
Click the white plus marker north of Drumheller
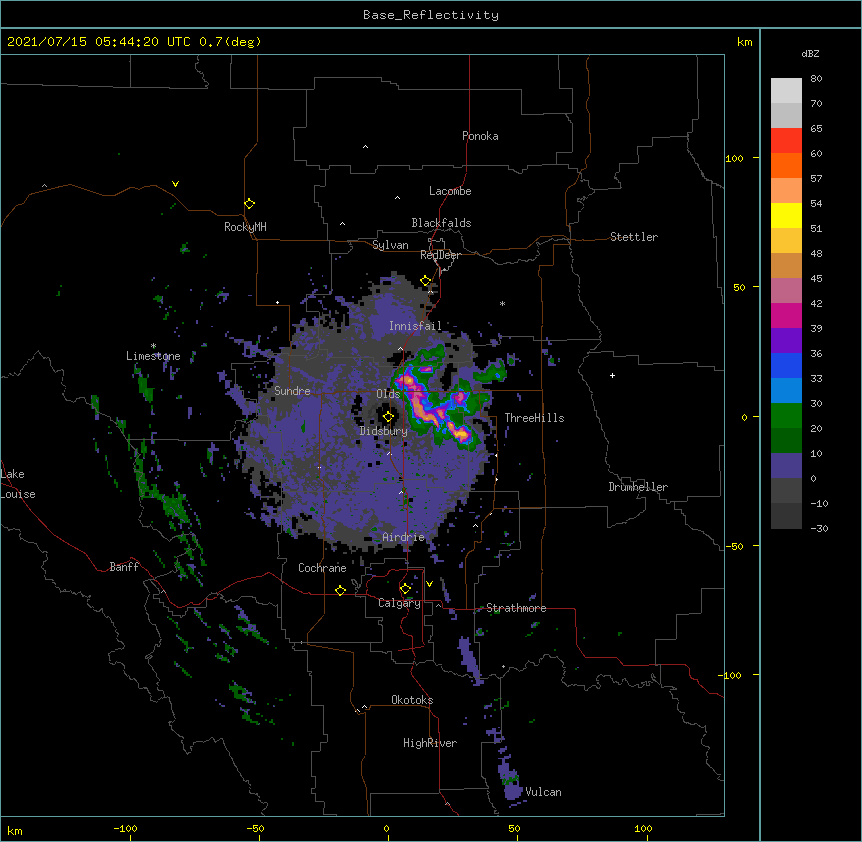pyautogui.click(x=612, y=375)
